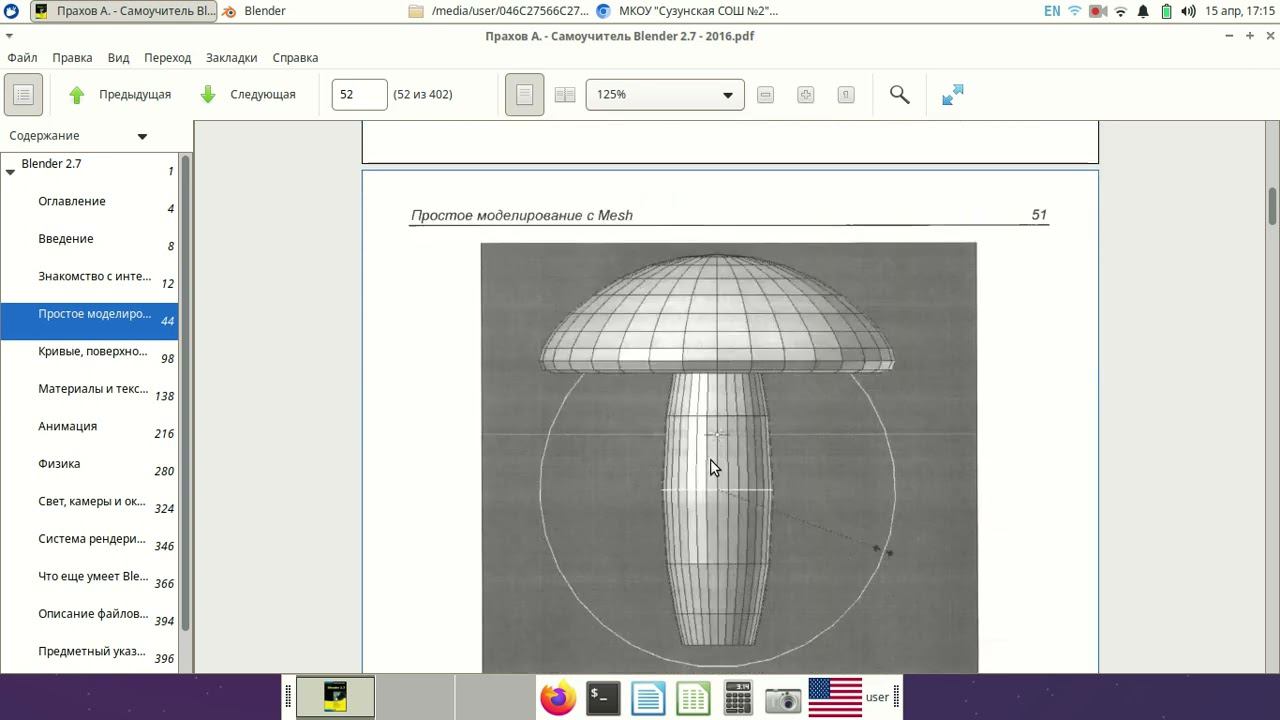The height and width of the screenshot is (720, 1280).
Task: Open the terminal from the dock
Action: point(603,697)
